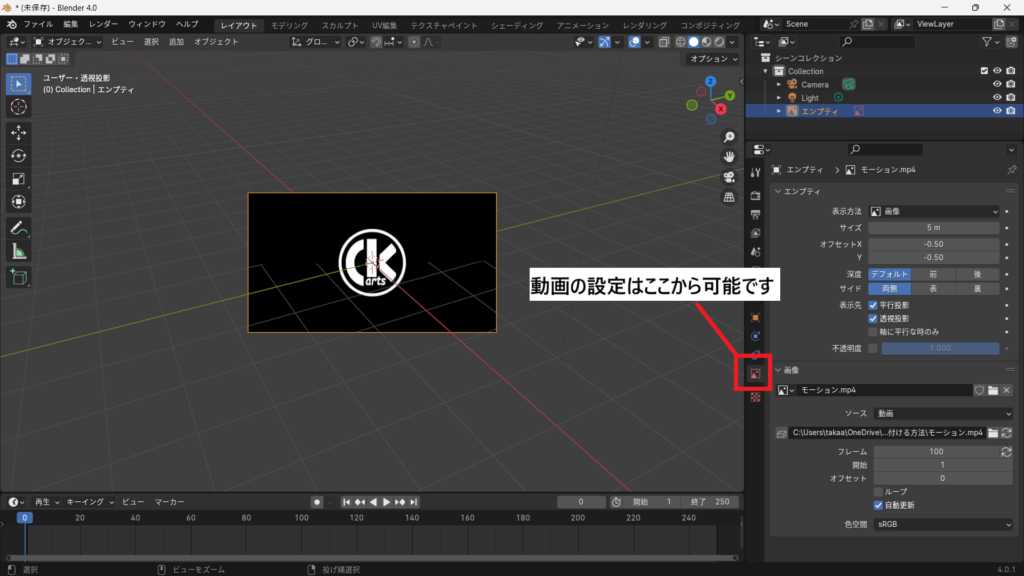The image size is (1024, 576).
Task: Adjust the 不透明度 slider
Action: 940,348
